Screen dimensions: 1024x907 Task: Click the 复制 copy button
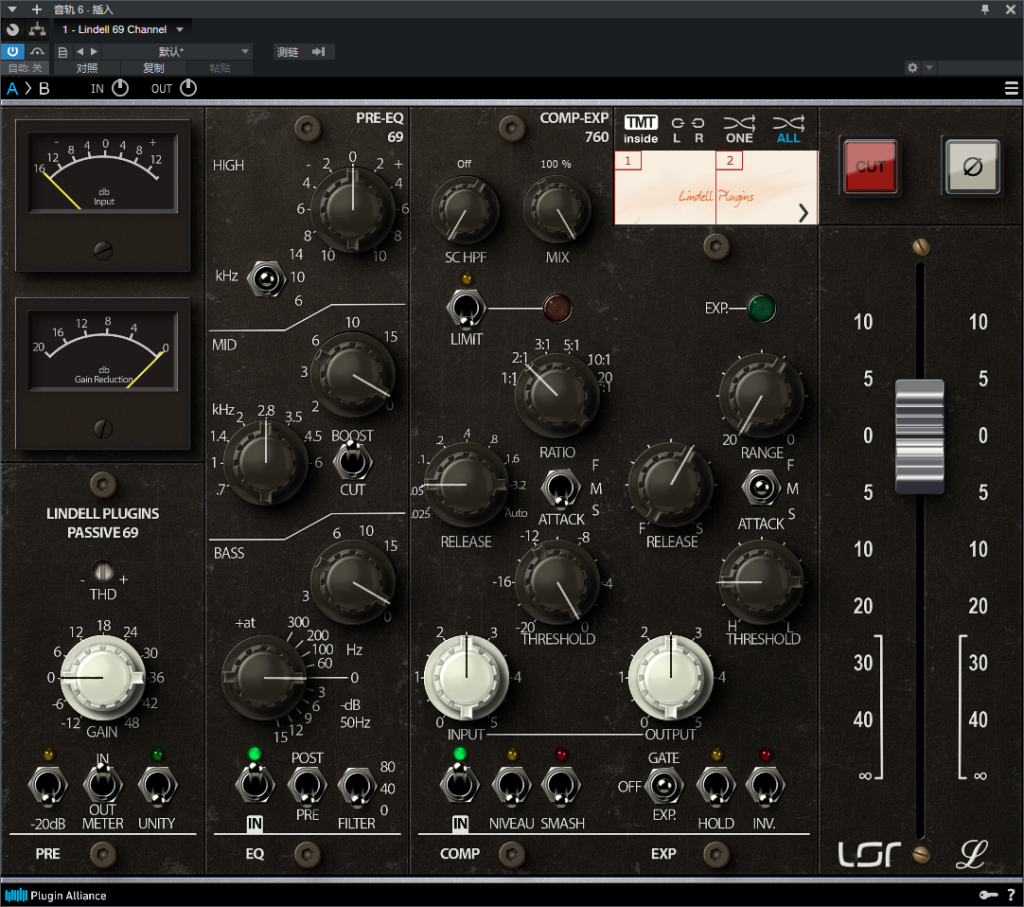153,68
